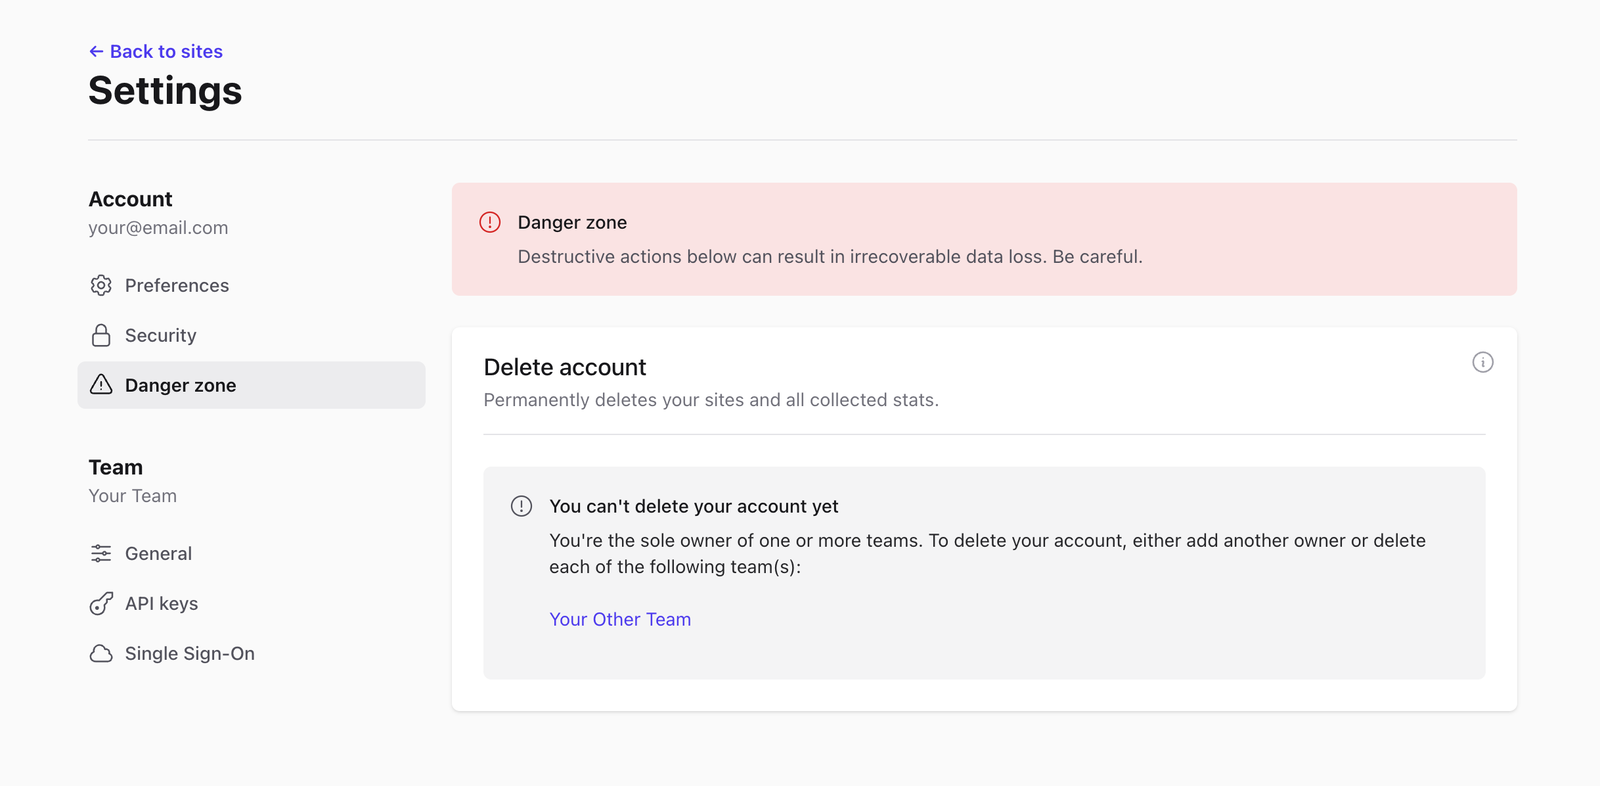
Task: Click the Account section heading
Action: pos(130,199)
